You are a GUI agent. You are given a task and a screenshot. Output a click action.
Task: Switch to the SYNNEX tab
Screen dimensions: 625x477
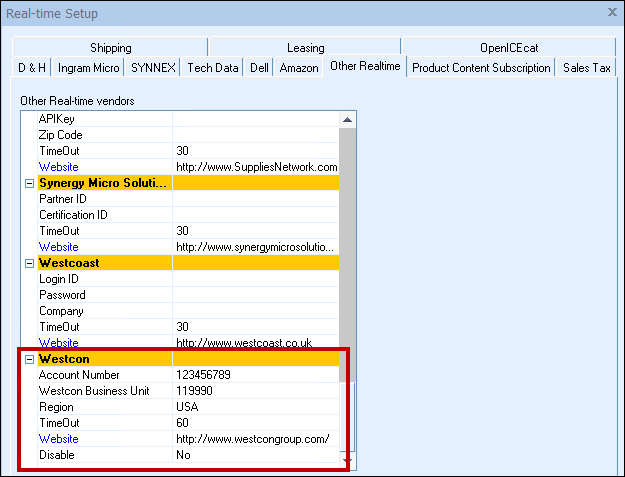pos(154,68)
